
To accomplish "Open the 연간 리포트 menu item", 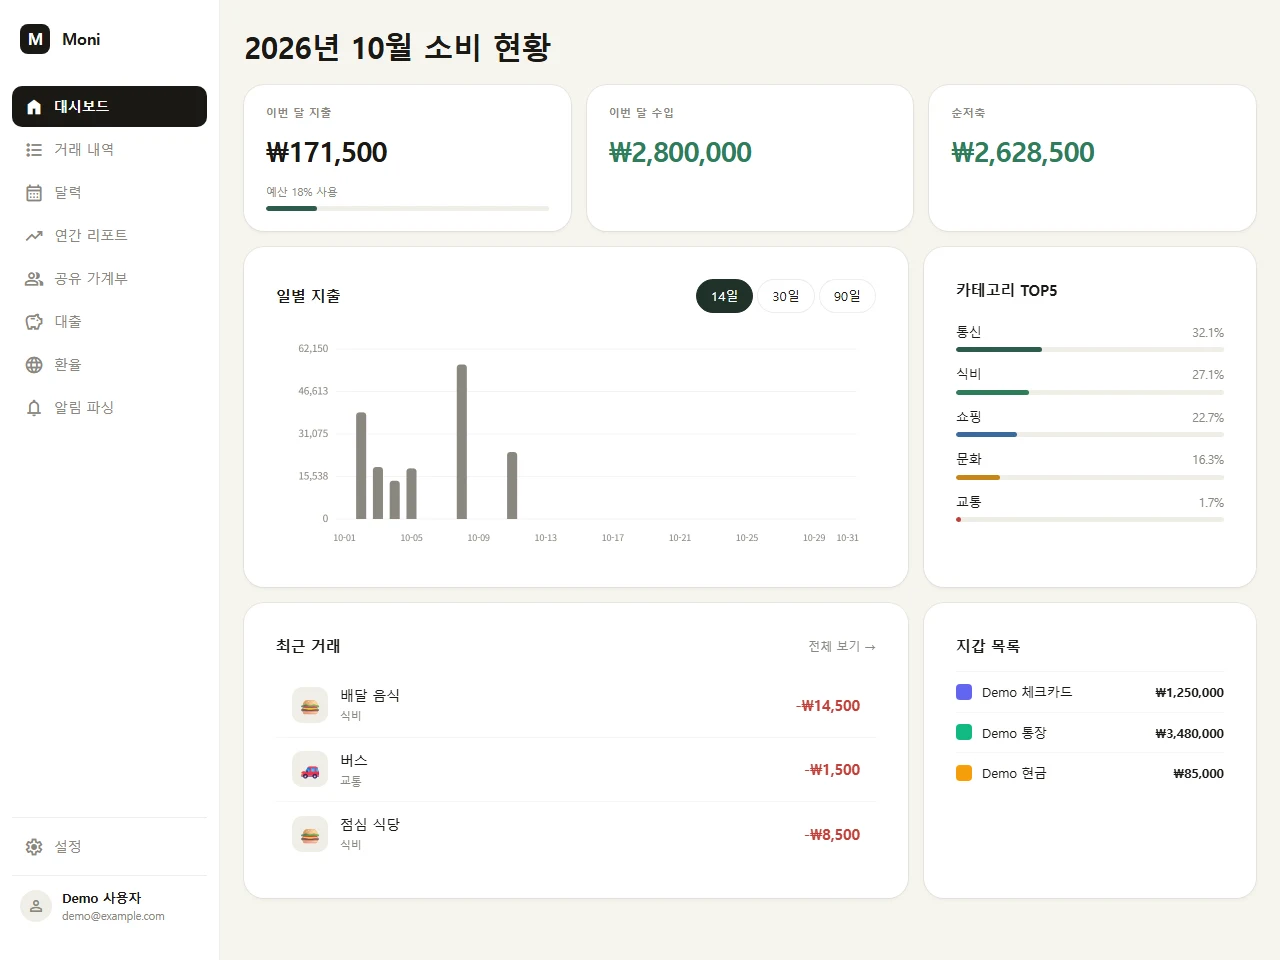I will tap(109, 236).
